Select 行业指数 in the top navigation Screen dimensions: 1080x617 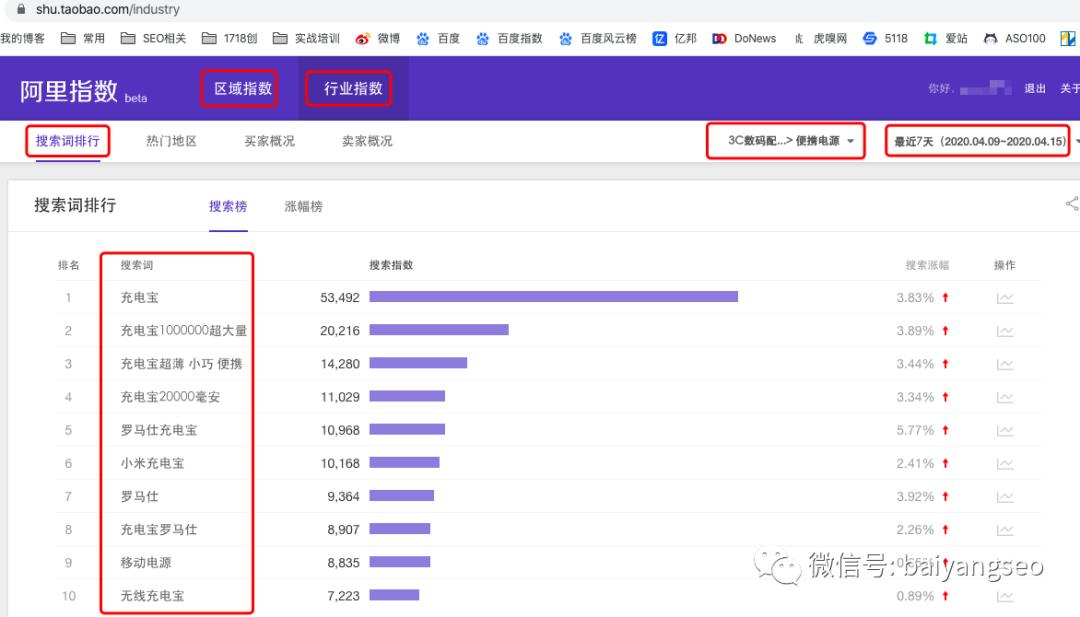(x=348, y=88)
